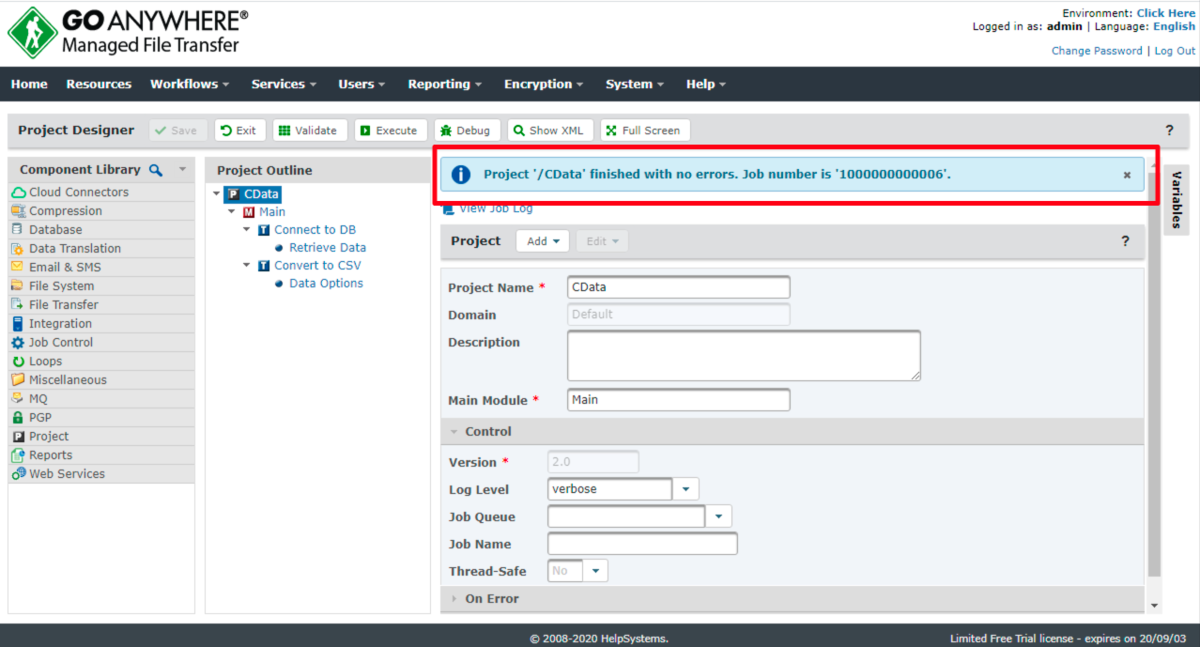Viewport: 1200px width, 647px height.
Task: Click the Environment Click Here link
Action: click(x=1165, y=13)
